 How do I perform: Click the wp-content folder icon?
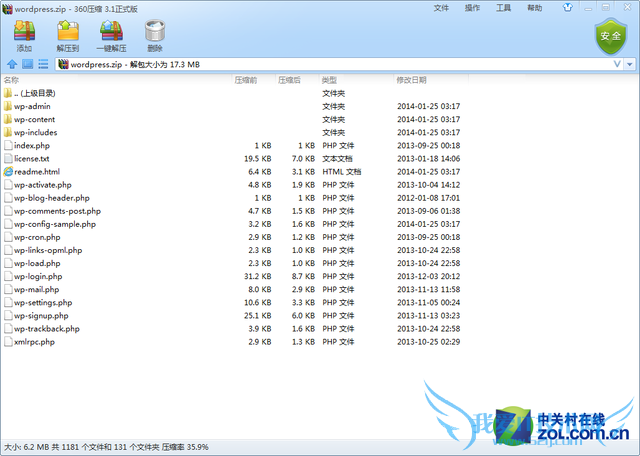point(8,119)
